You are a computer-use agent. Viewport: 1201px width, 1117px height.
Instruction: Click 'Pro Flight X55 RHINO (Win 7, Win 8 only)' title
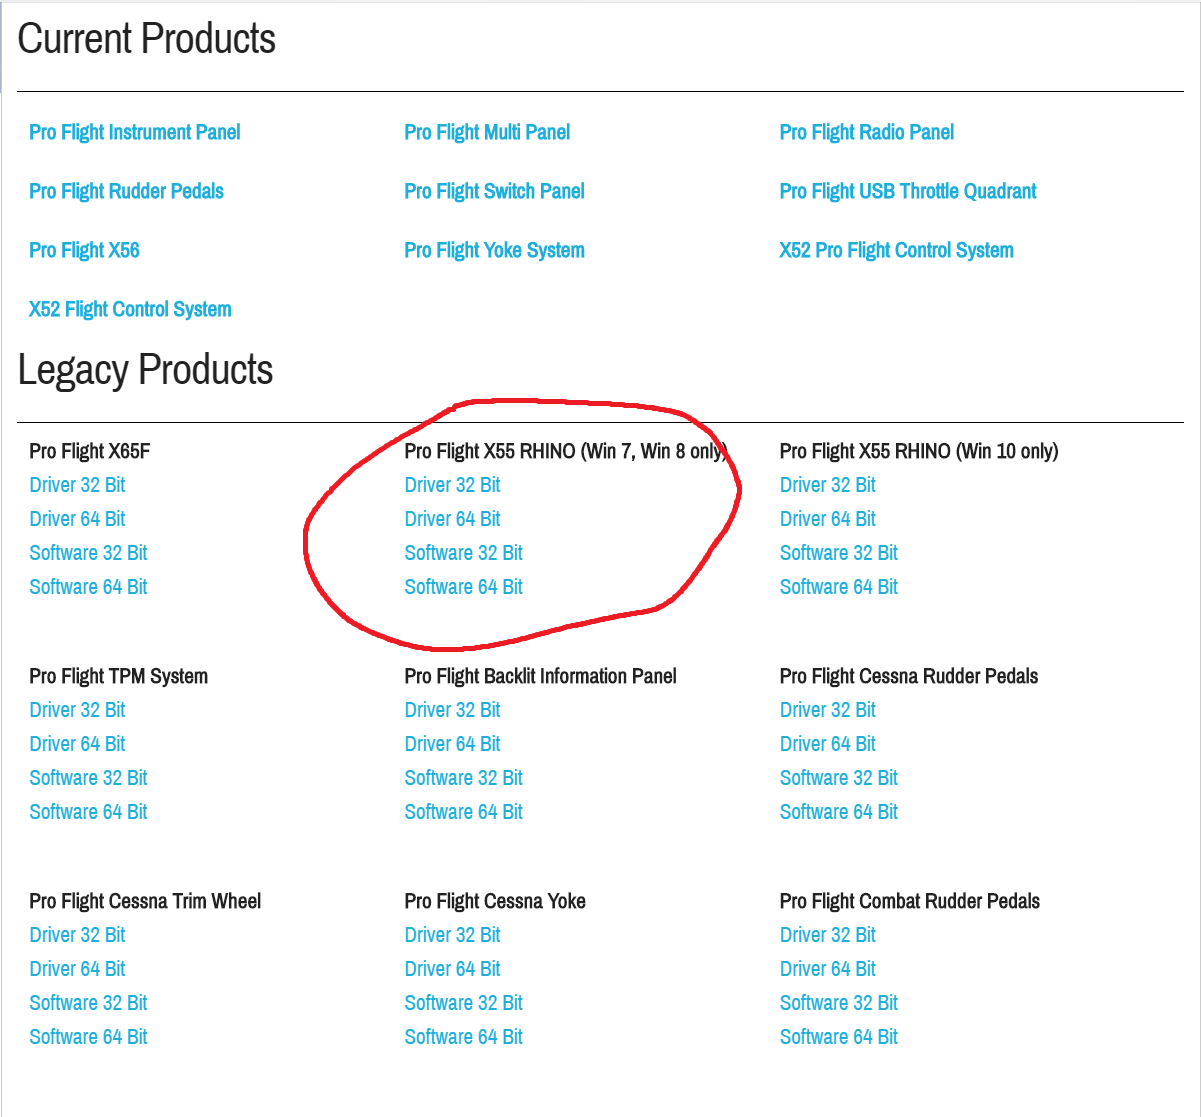[566, 451]
